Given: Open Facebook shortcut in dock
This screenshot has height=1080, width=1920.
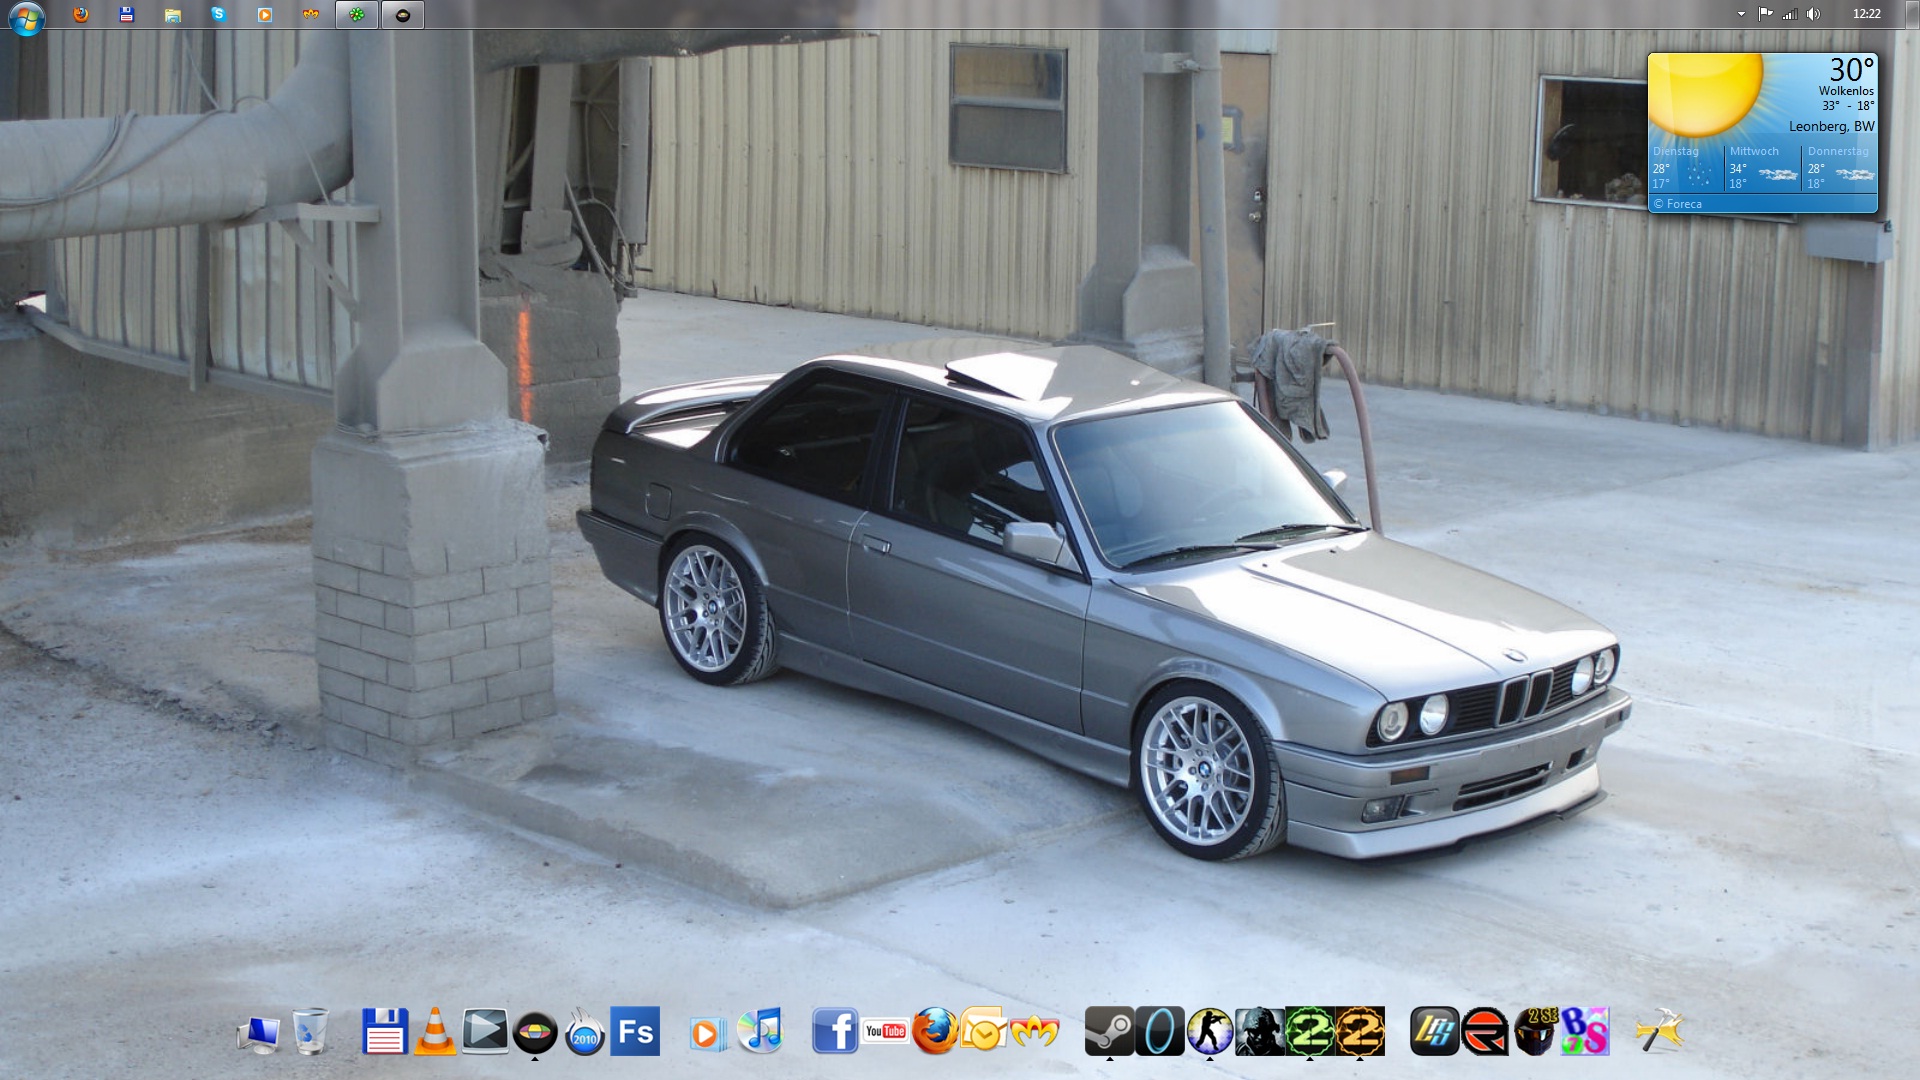Looking at the screenshot, I should click(x=835, y=1031).
